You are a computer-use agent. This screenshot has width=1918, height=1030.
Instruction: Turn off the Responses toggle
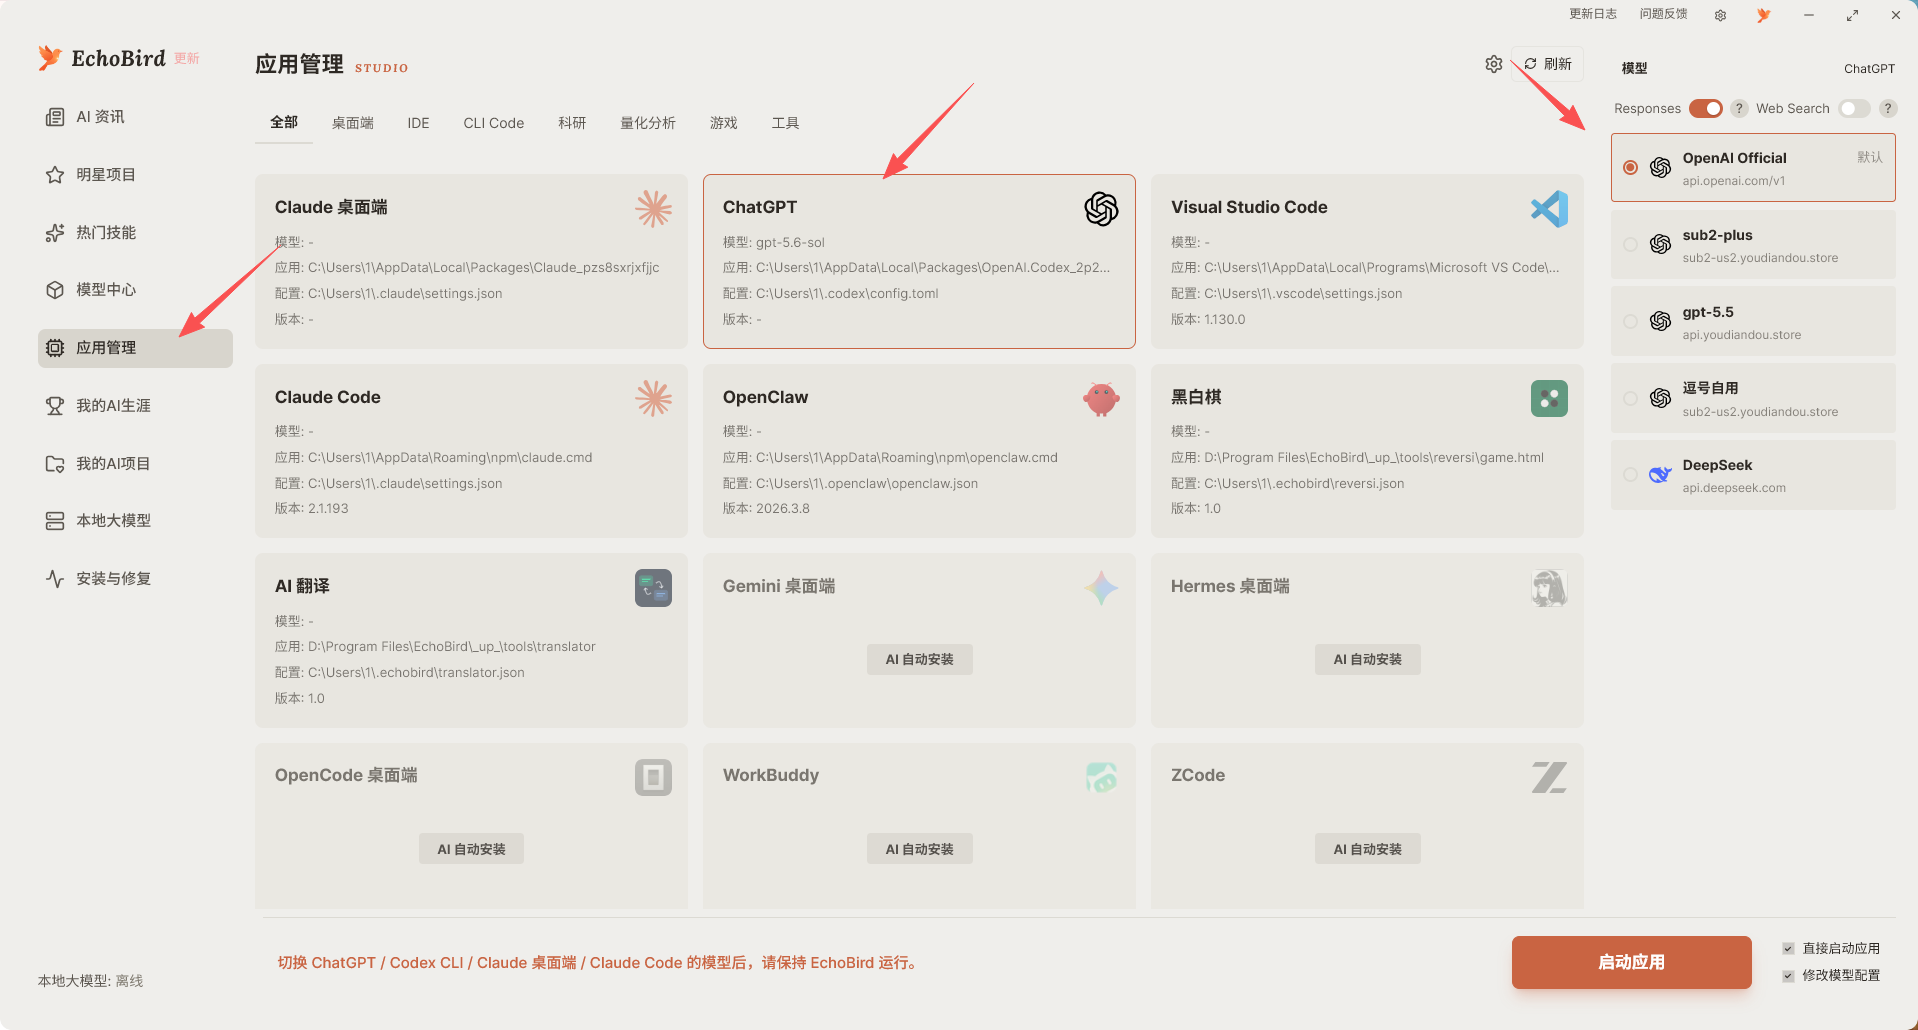(1706, 108)
